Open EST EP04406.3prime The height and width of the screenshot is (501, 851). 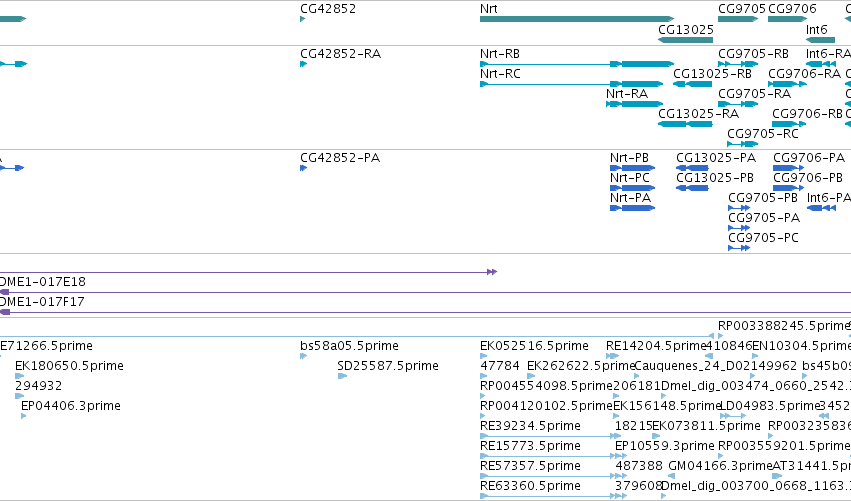(x=71, y=407)
